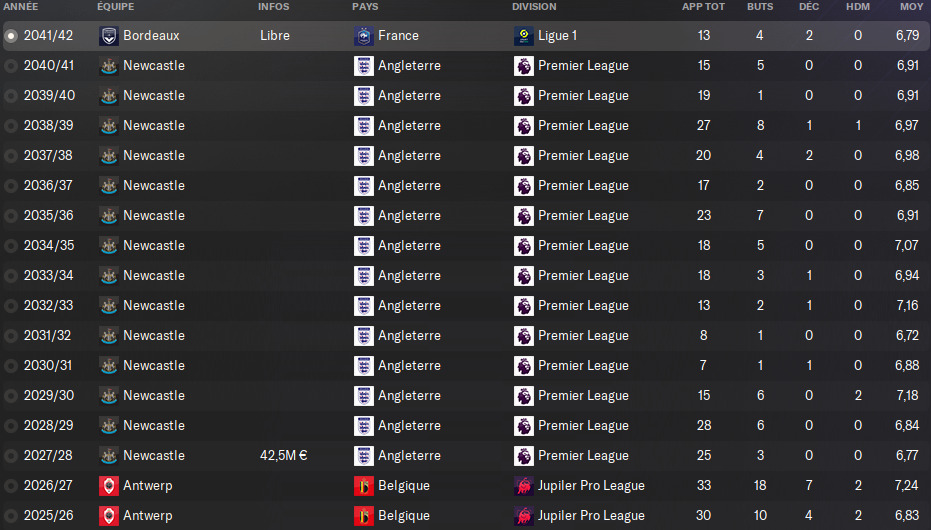931x530 pixels.
Task: Click the Newcastle crest in the 2040/41 row
Action: 109,66
